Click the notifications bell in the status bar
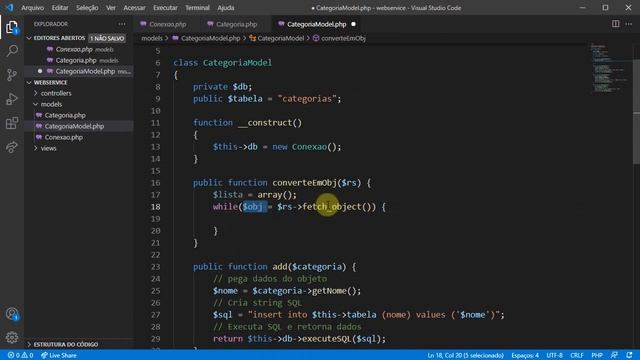Screen dimensions: 640x360 (629, 356)
